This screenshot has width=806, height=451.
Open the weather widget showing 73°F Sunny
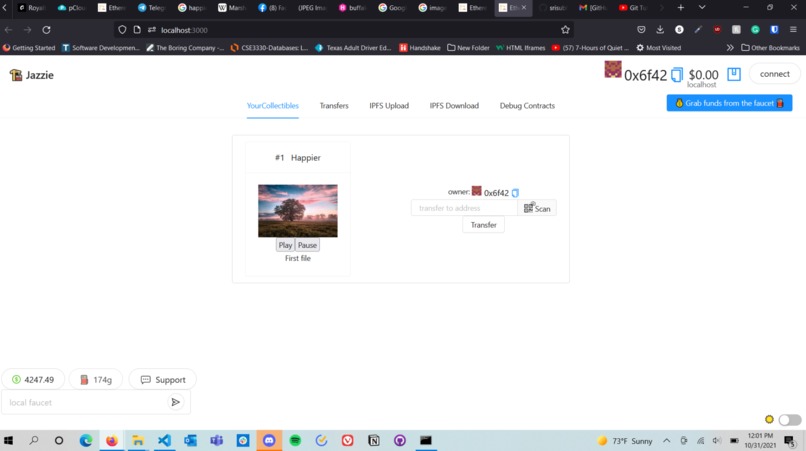pyautogui.click(x=625, y=441)
